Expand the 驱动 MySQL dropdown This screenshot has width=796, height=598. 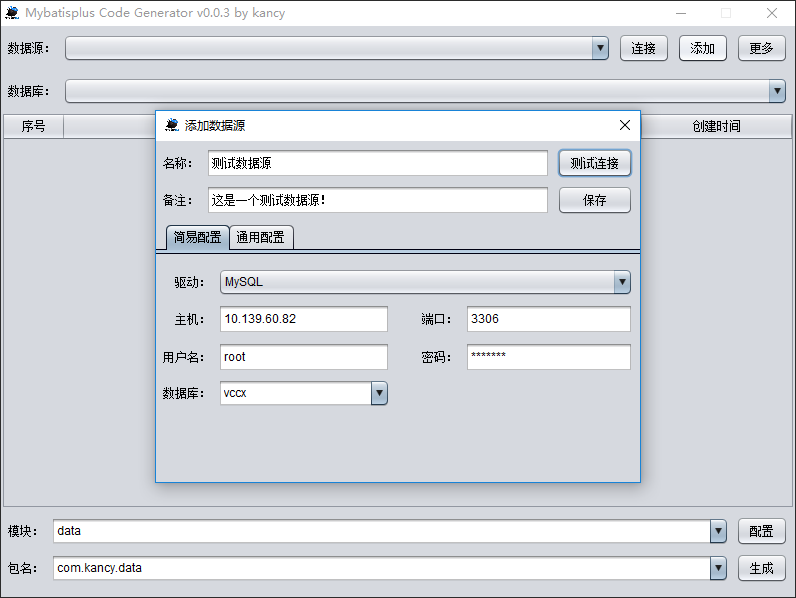(x=622, y=282)
